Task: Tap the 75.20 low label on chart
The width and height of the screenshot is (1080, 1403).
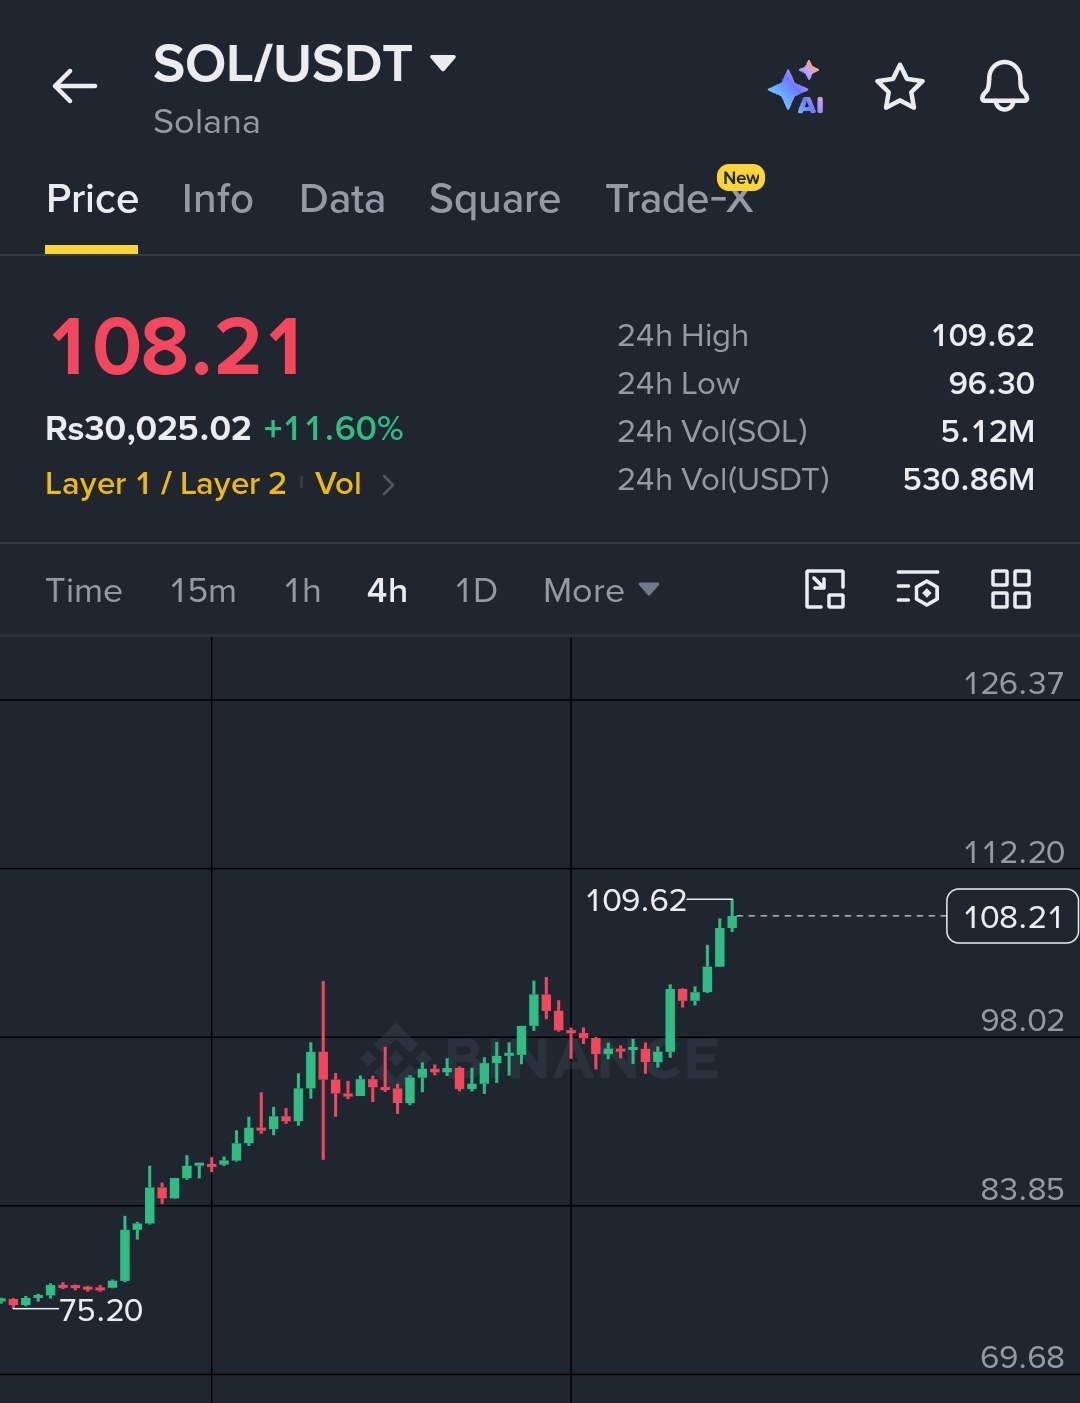Action: point(101,1310)
